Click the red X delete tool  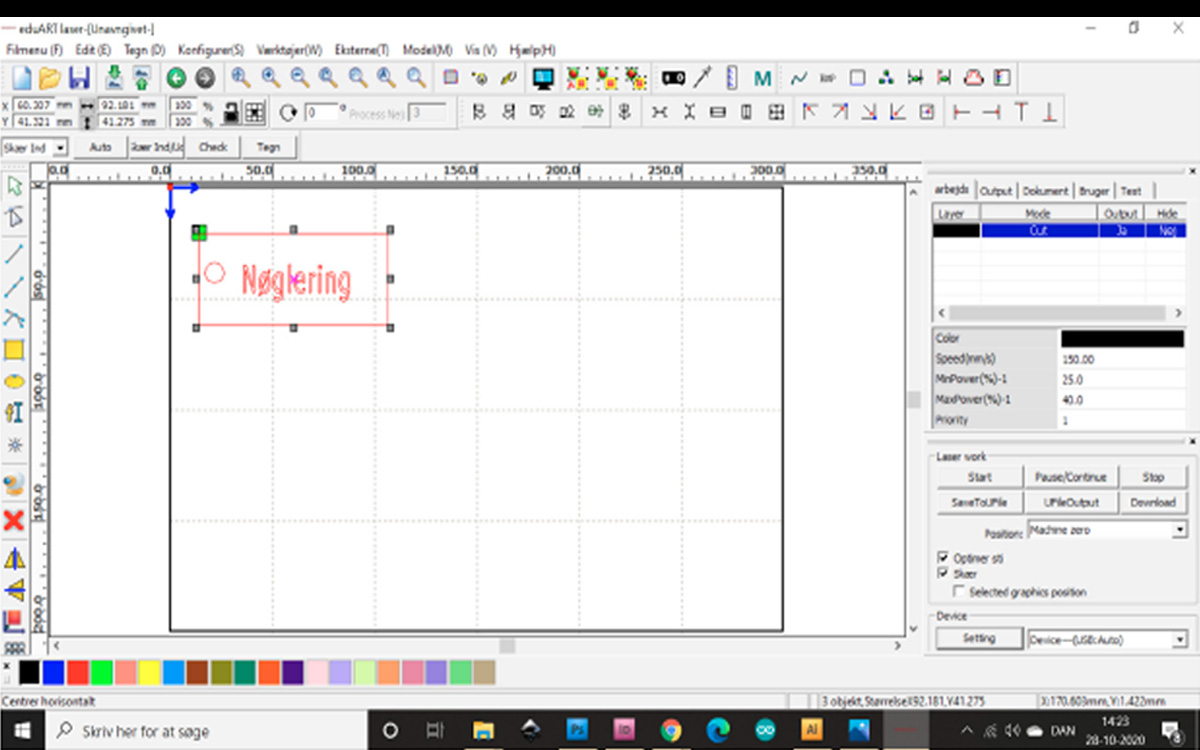[x=14, y=520]
